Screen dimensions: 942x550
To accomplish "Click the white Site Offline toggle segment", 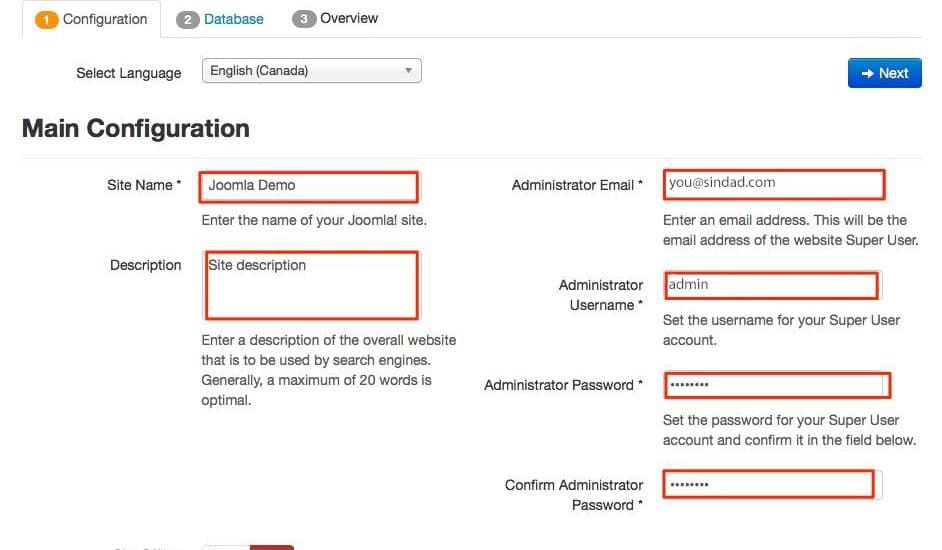I will 226,547.
